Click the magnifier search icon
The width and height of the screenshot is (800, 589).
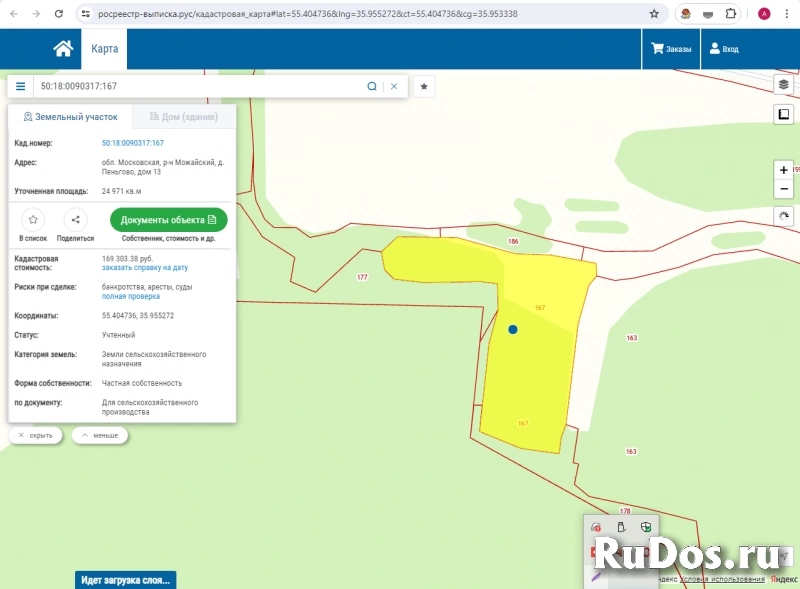372,87
